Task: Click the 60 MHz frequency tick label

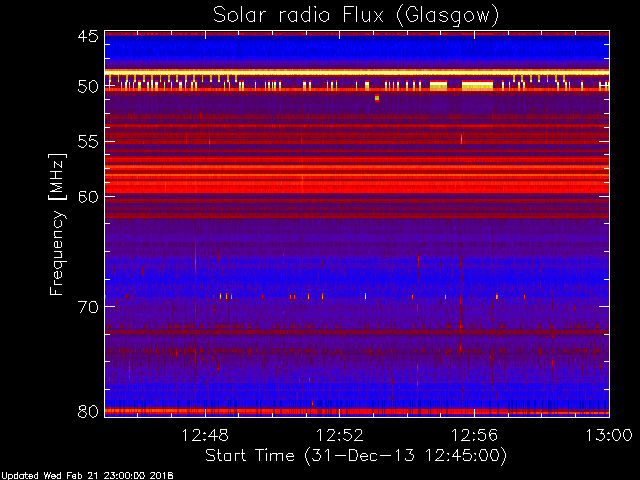Action: (87, 196)
